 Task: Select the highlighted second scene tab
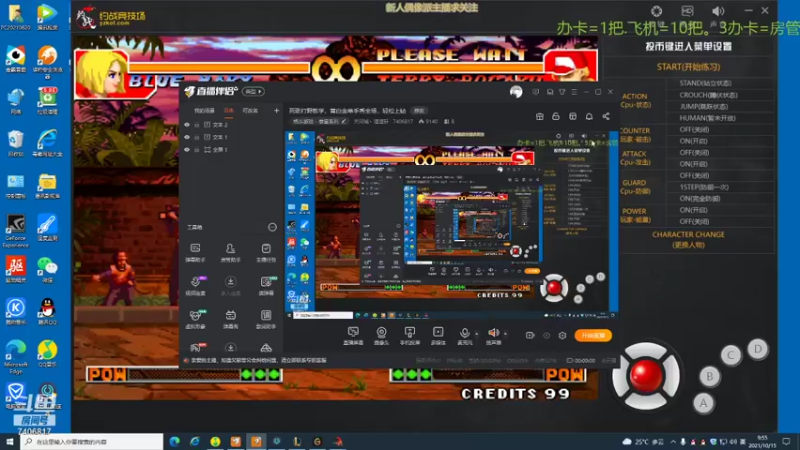229,111
